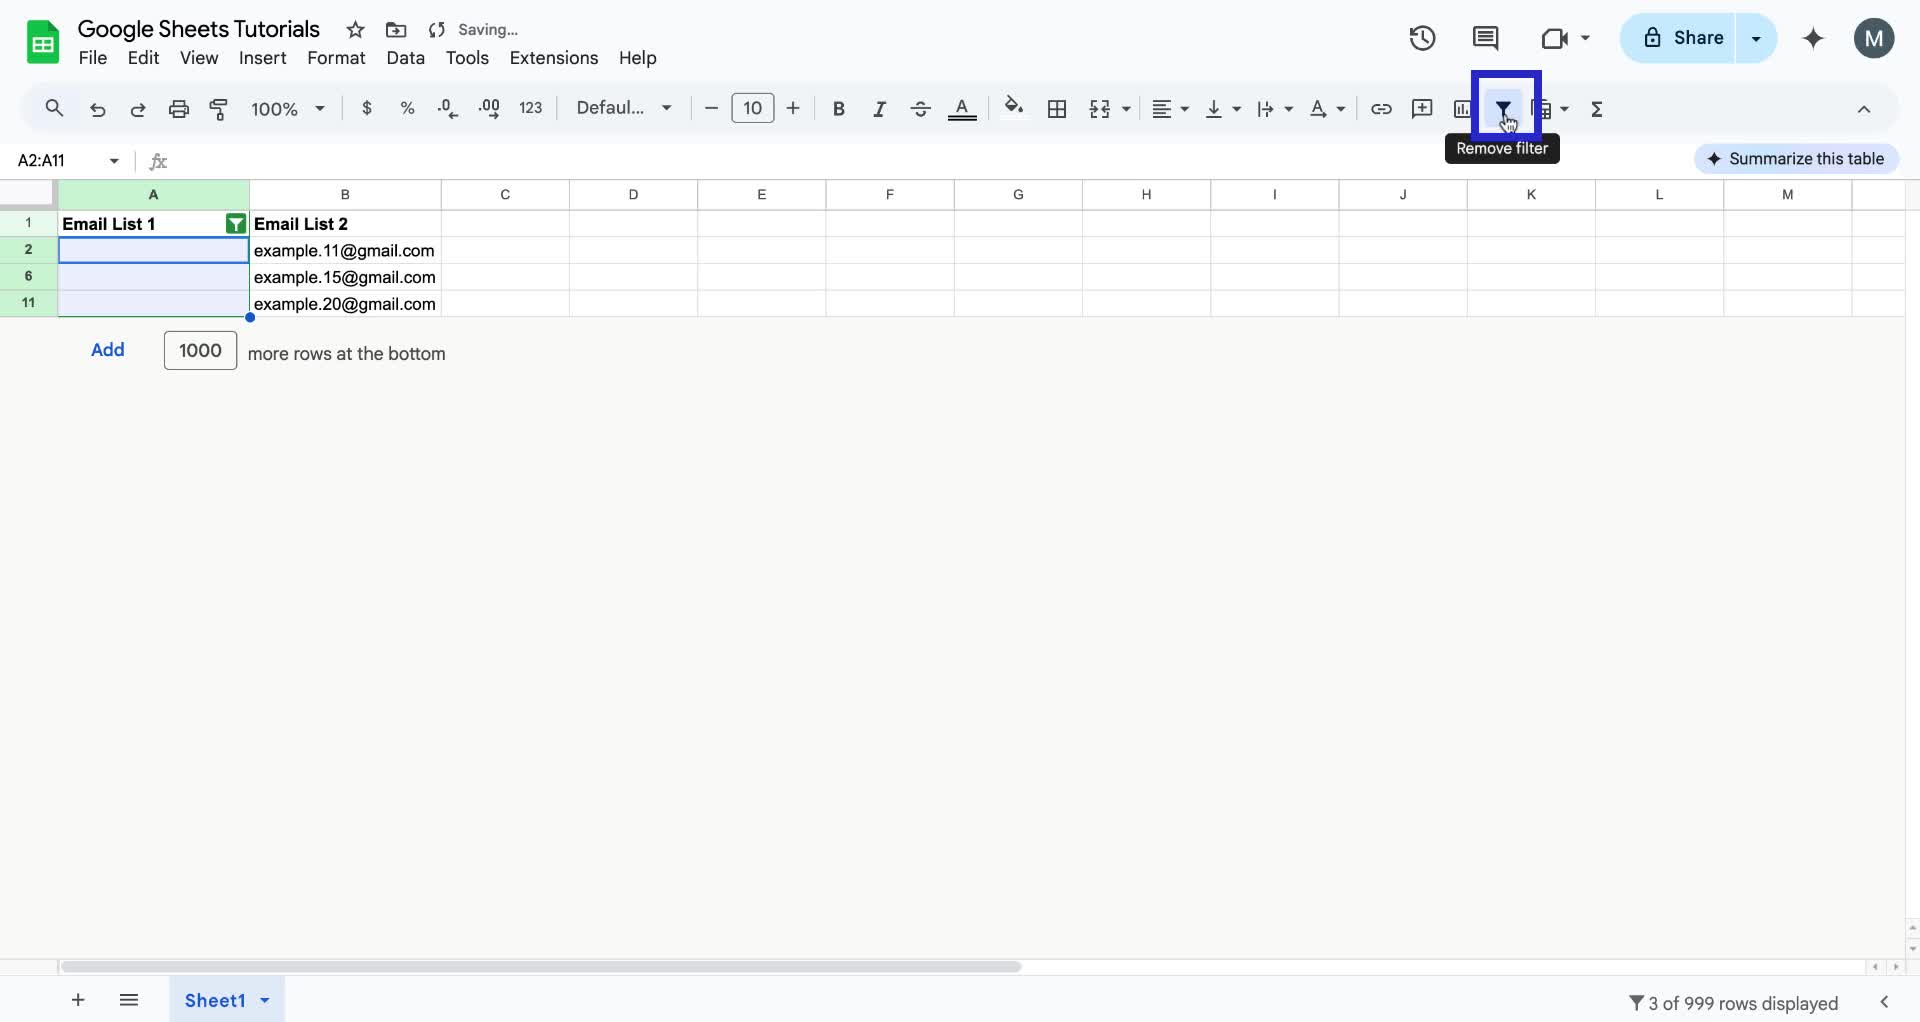This screenshot has height=1022, width=1920.
Task: Toggle italic formatting
Action: pyautogui.click(x=879, y=109)
